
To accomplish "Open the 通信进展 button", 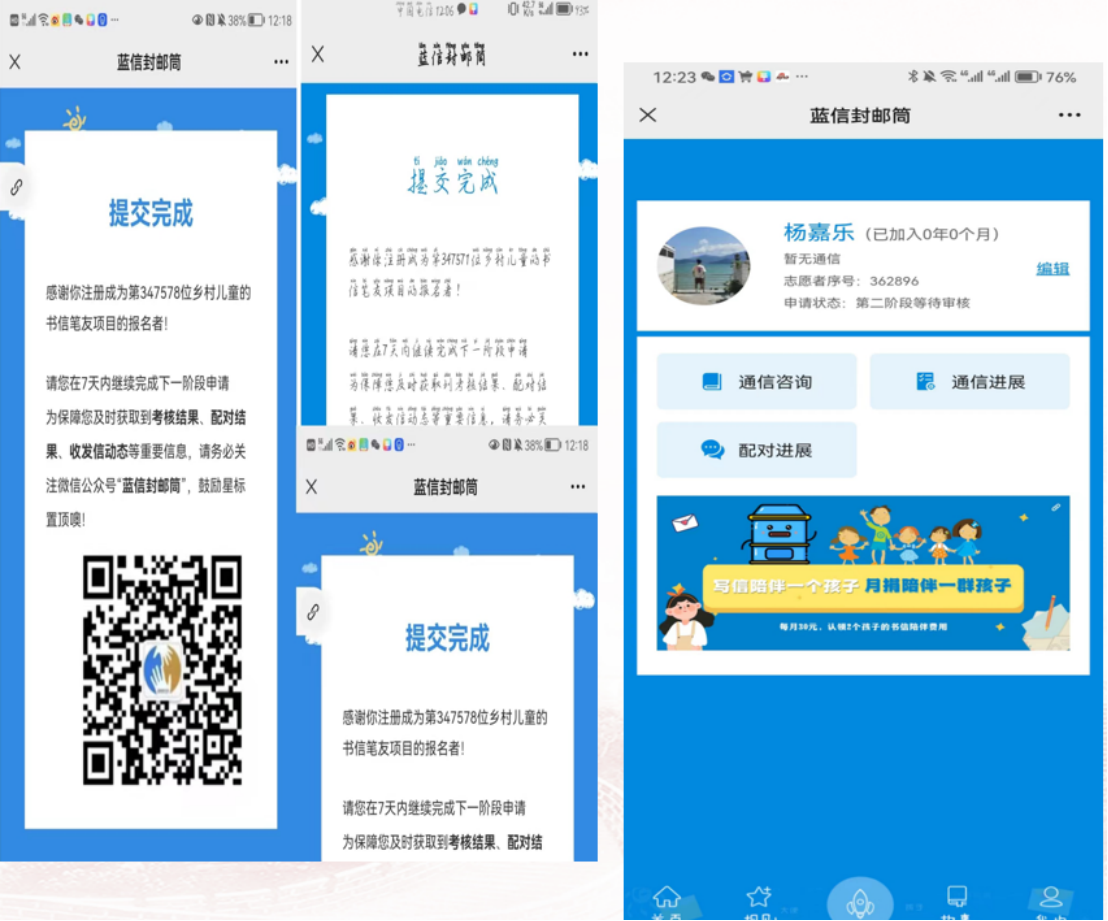I will coord(970,382).
